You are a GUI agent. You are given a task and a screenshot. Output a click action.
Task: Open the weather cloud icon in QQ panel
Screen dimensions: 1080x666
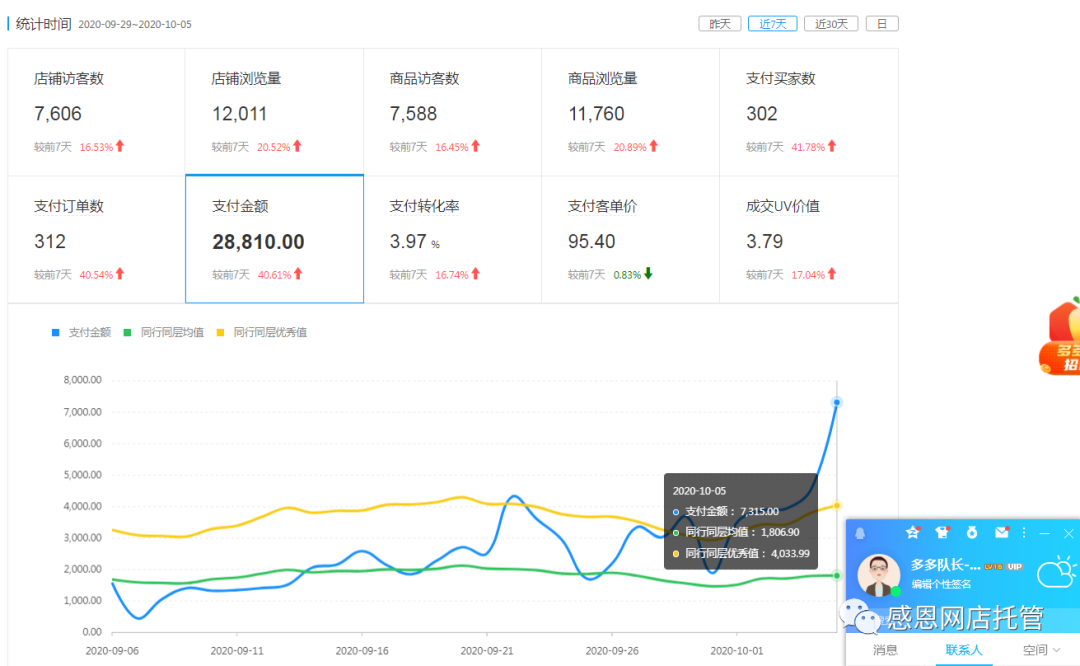tap(1057, 573)
